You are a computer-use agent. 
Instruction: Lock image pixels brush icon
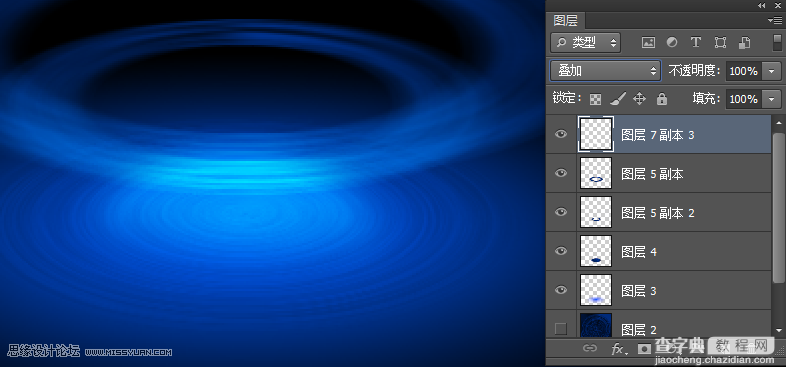pyautogui.click(x=618, y=99)
